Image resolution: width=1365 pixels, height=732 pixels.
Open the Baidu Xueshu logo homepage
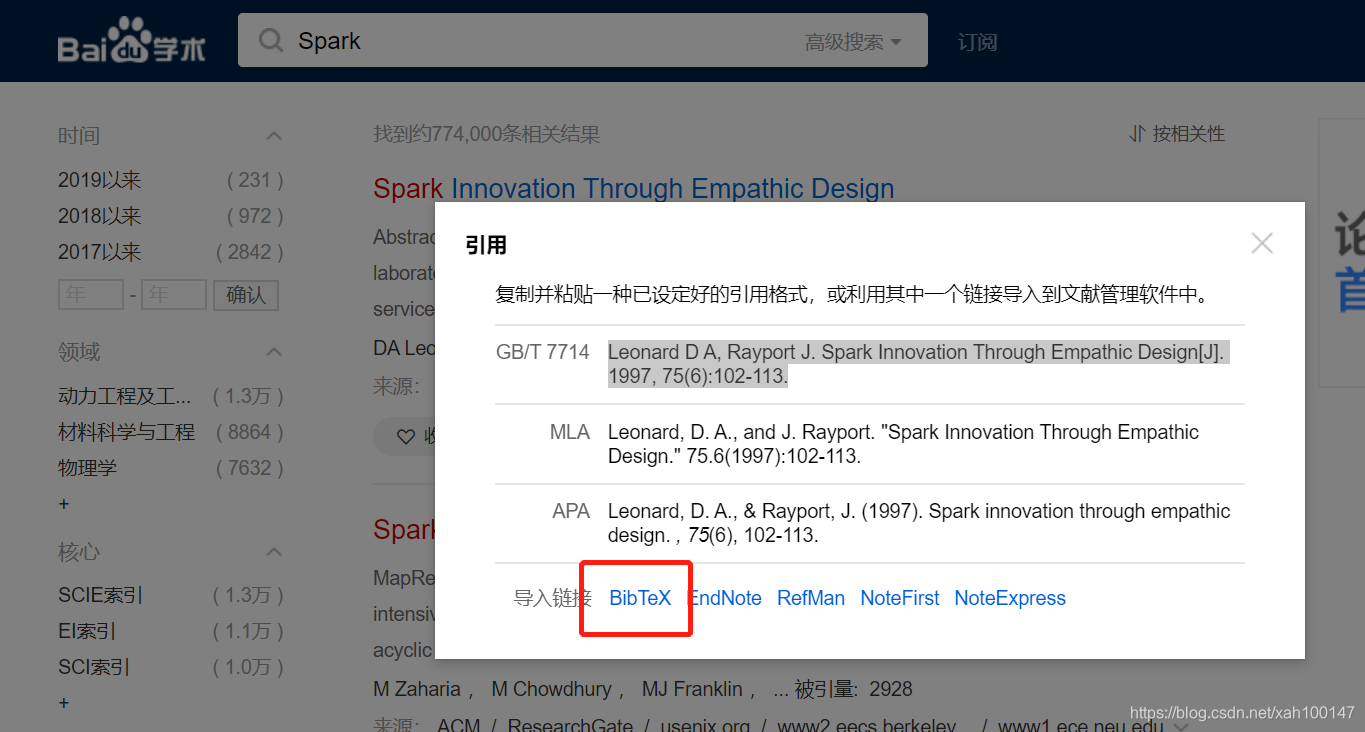click(131, 42)
